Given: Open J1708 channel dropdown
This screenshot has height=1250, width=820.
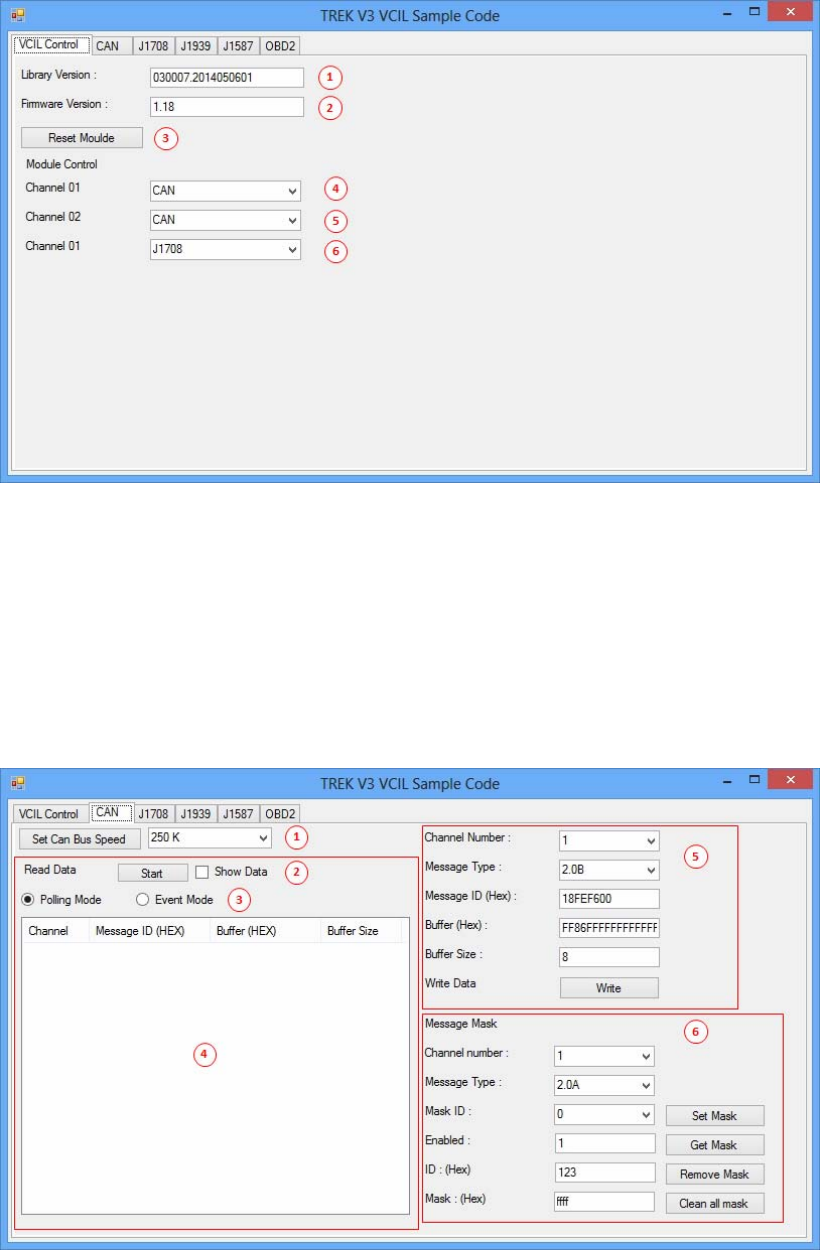Looking at the screenshot, I should pos(225,250).
